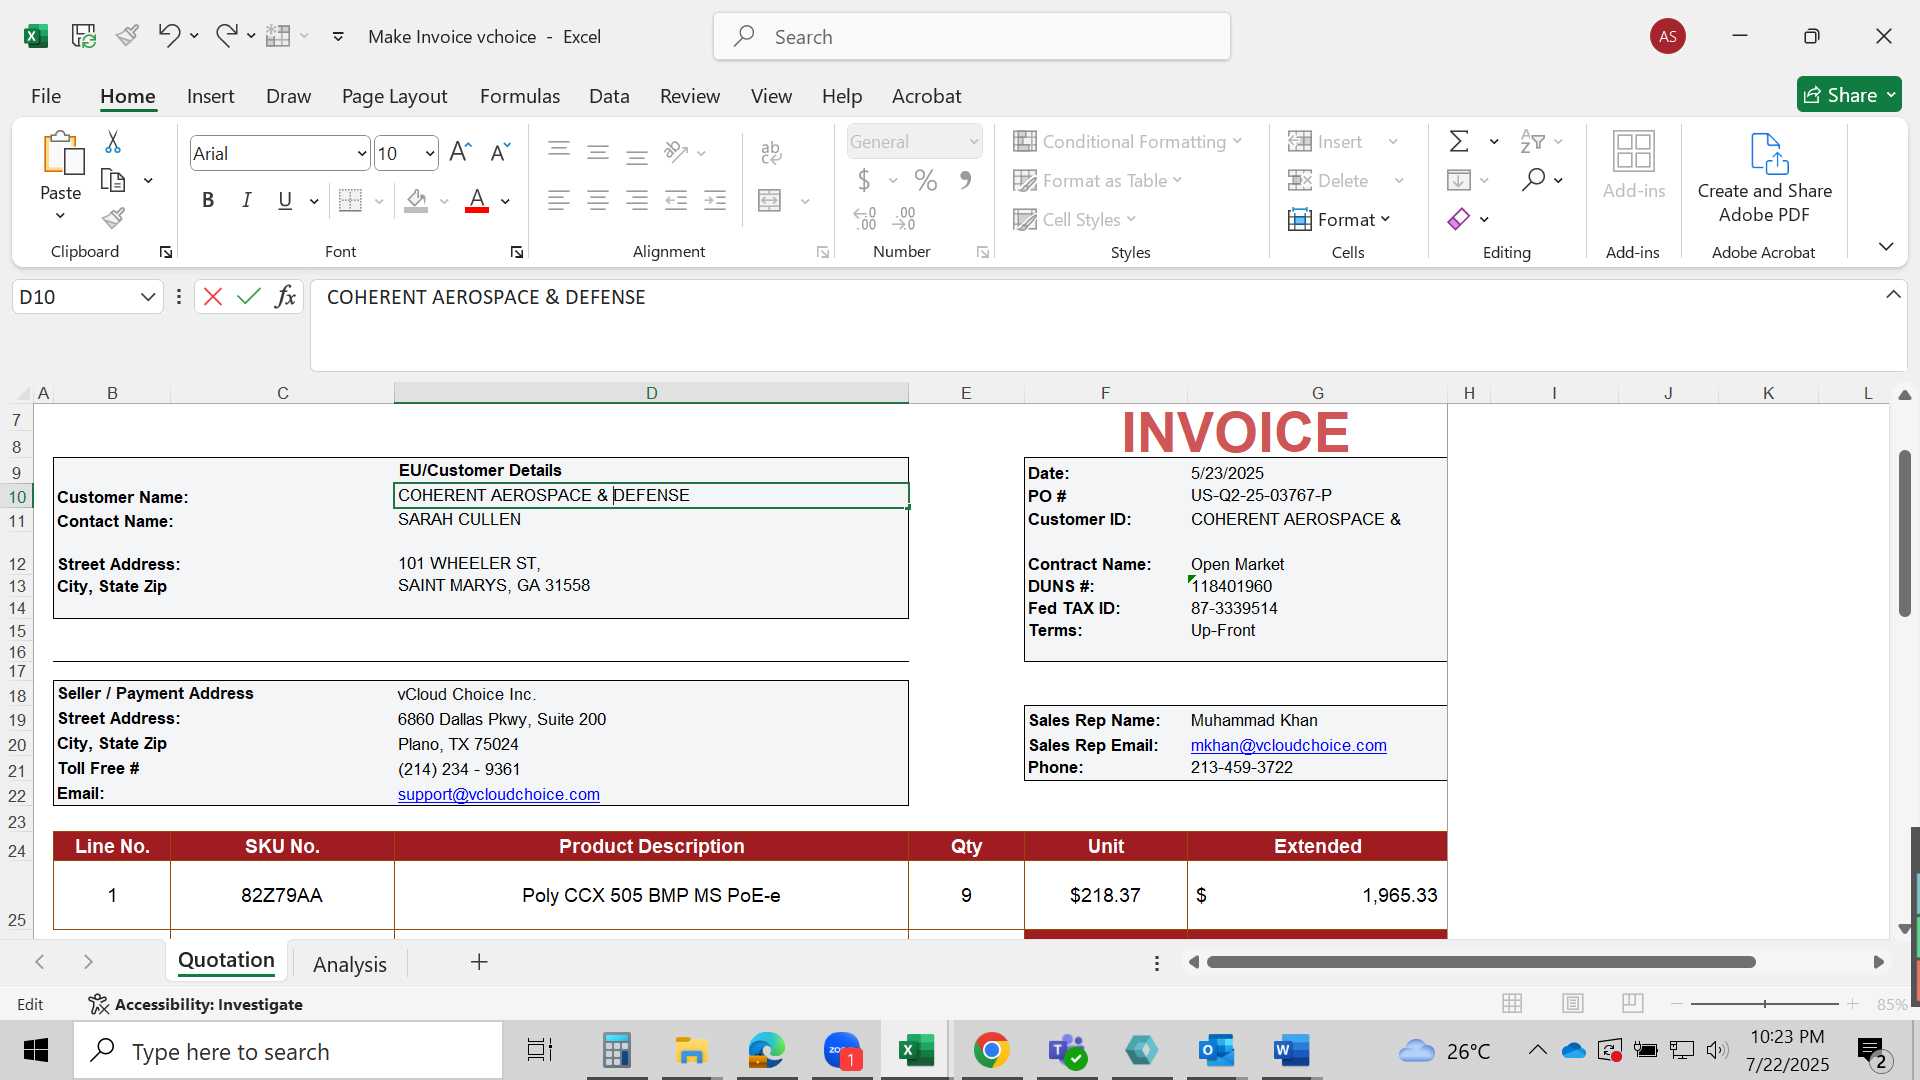The height and width of the screenshot is (1080, 1920).
Task: Open the support@vcloudchoice.com link
Action: pos(499,794)
